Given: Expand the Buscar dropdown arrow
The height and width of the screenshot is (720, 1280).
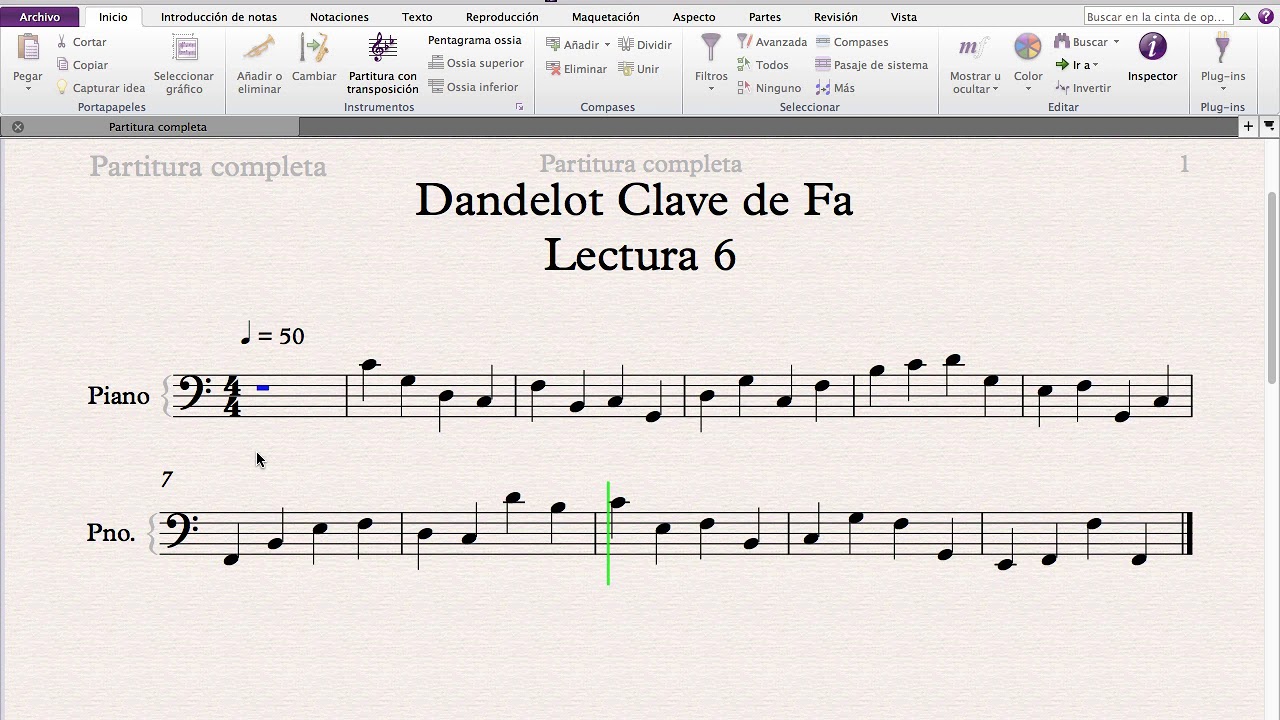Looking at the screenshot, I should (1116, 42).
